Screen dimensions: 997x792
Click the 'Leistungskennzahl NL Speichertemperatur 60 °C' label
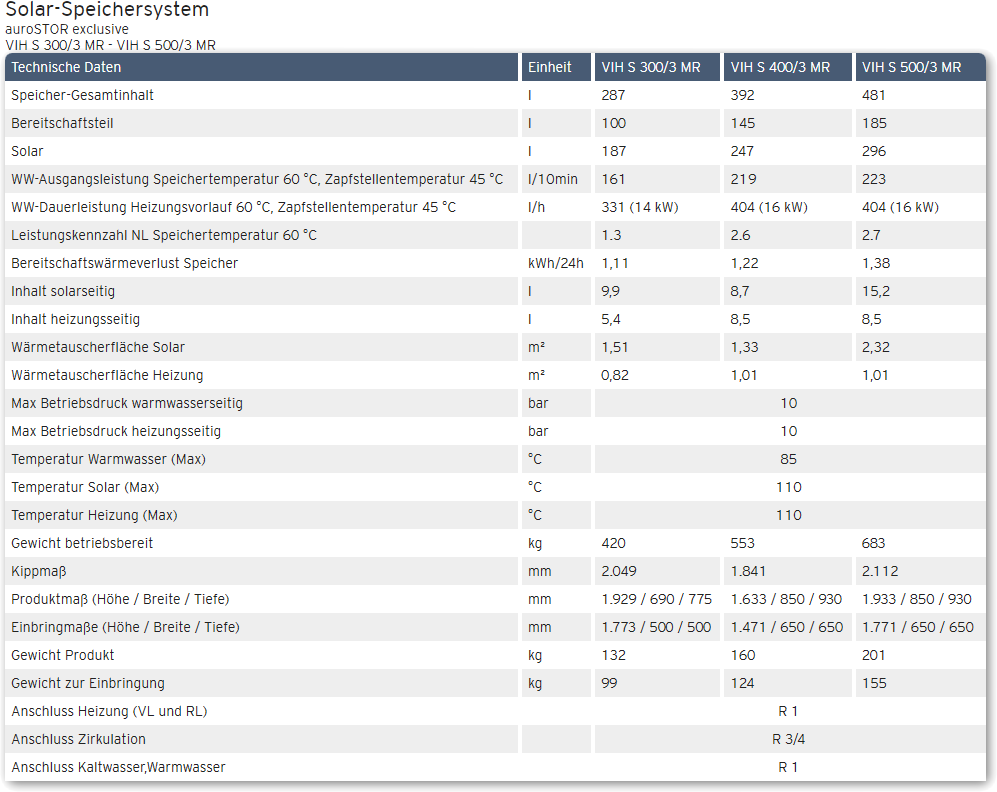(x=164, y=235)
